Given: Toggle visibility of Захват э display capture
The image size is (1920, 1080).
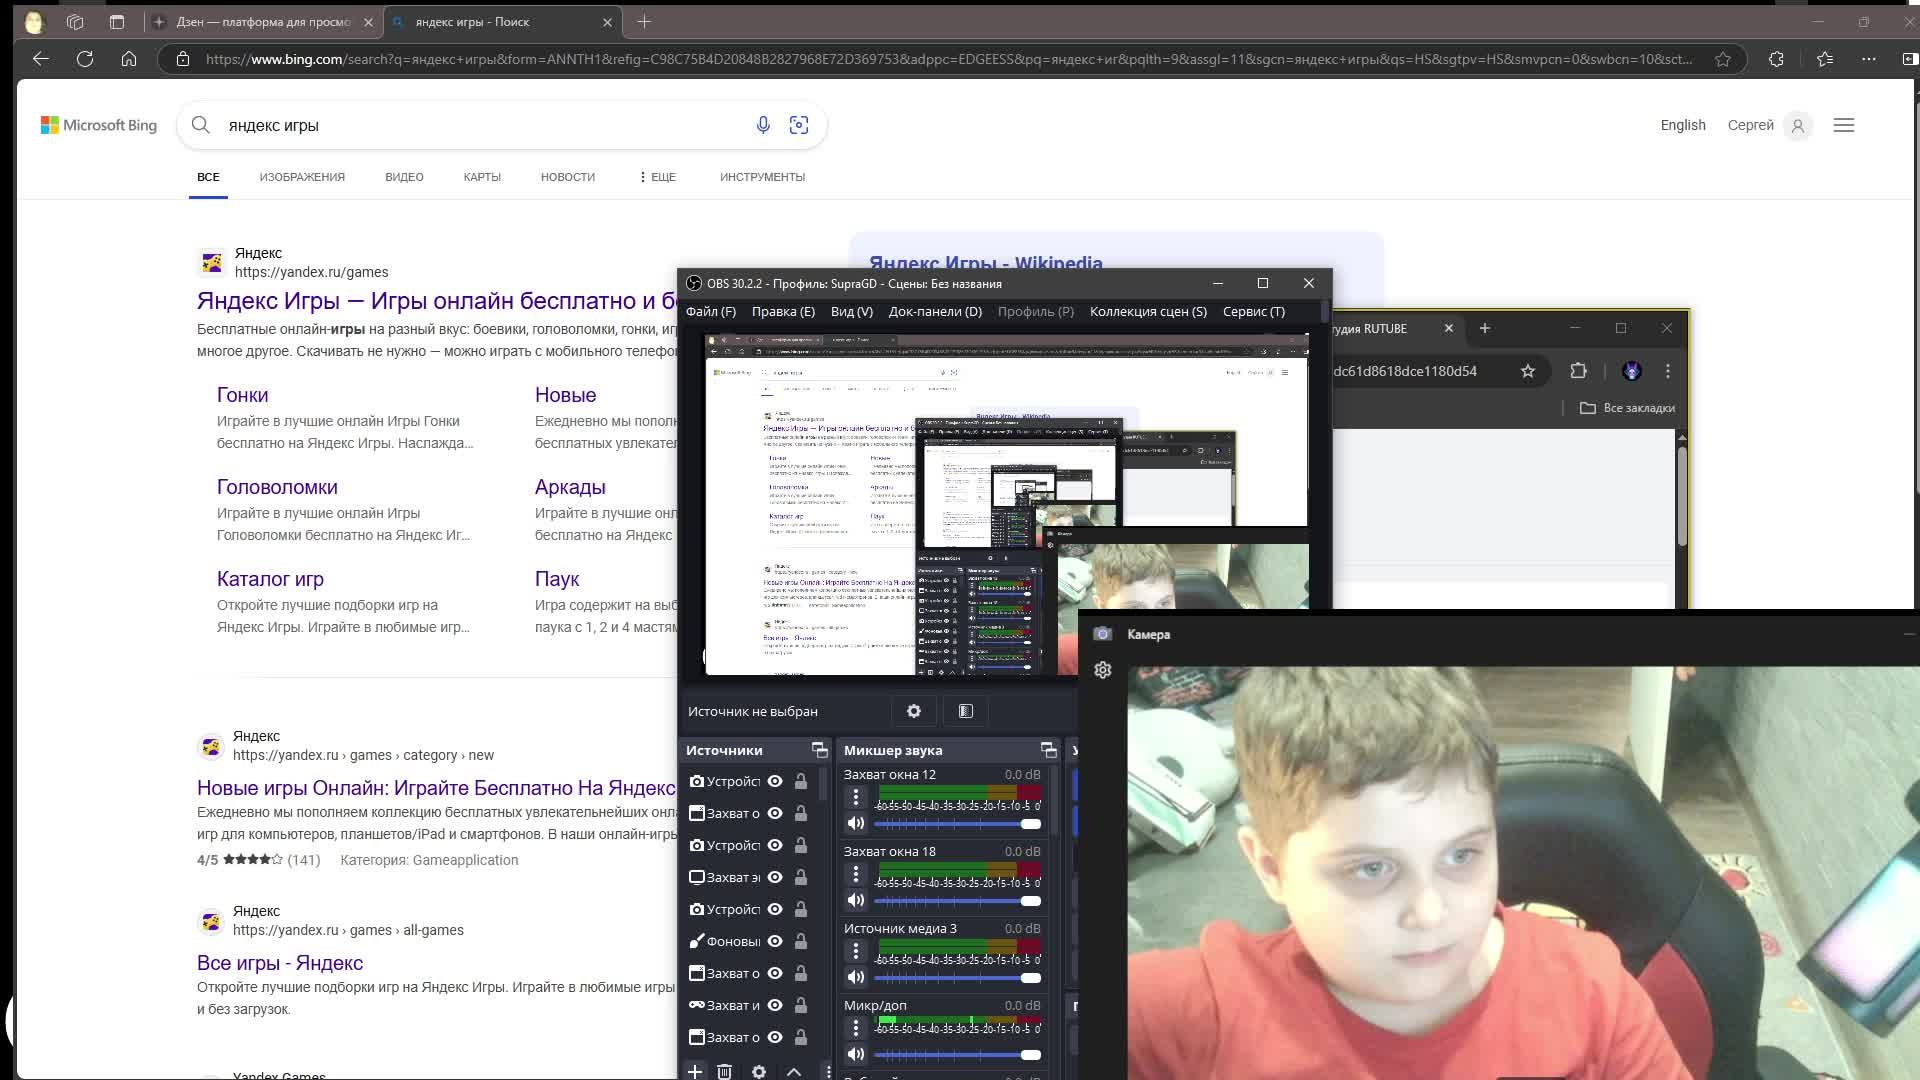Looking at the screenshot, I should [x=775, y=877].
